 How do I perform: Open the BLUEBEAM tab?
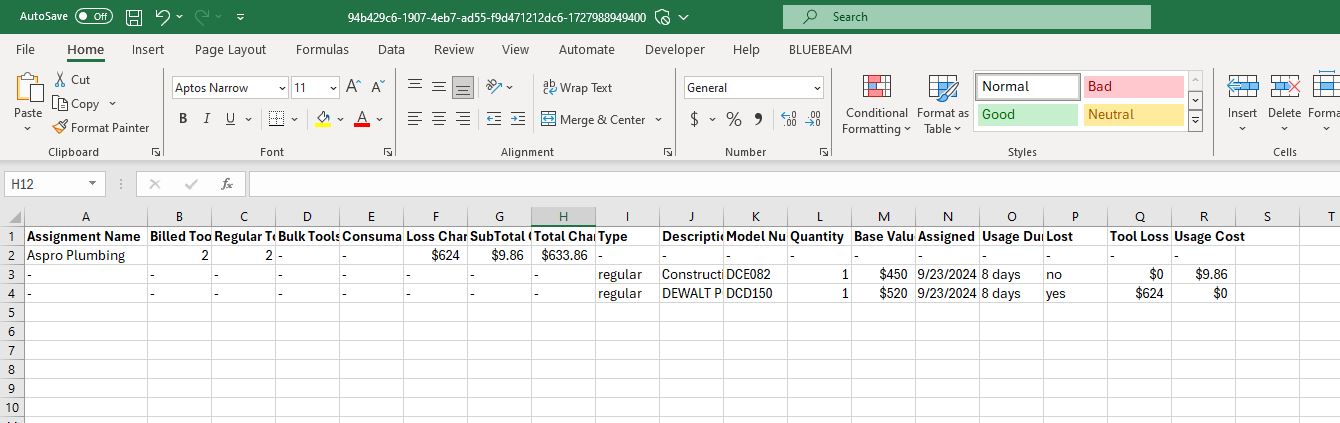pos(820,49)
